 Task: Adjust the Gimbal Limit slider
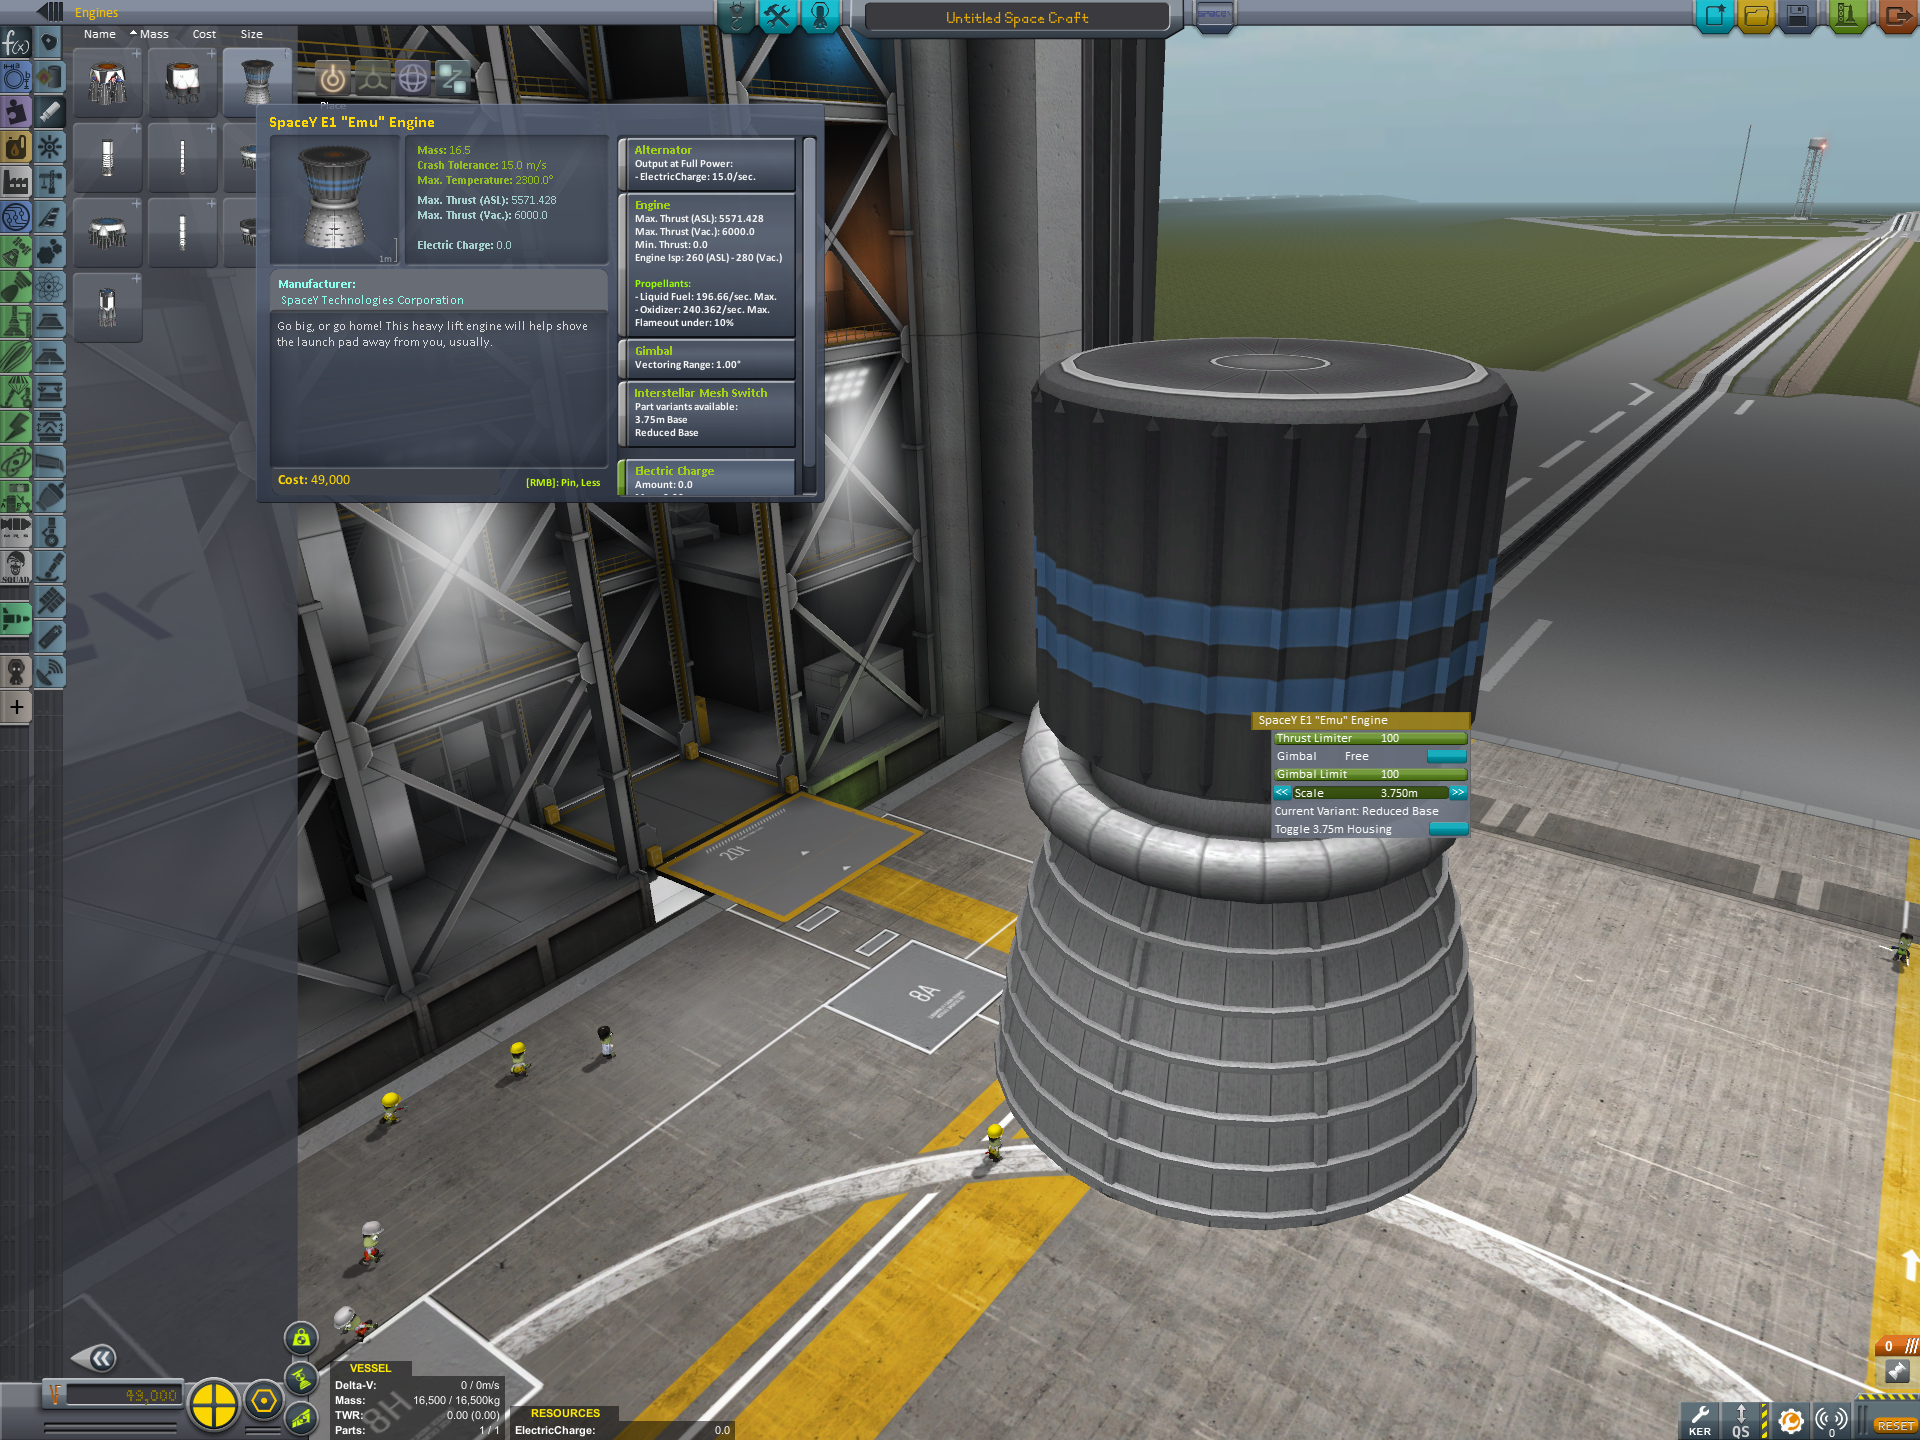tap(1369, 774)
